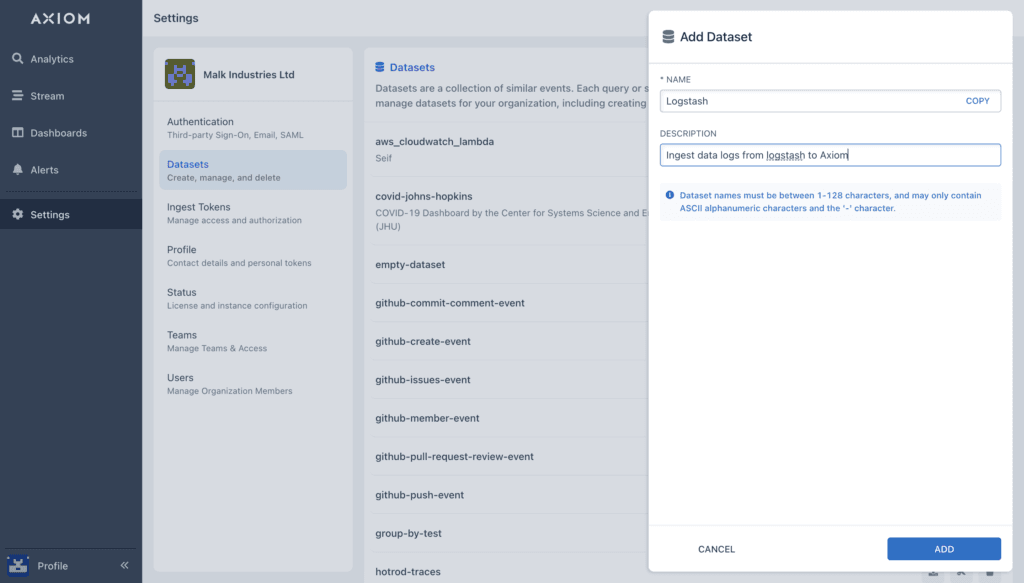
Task: Open Analytics in sidebar
Action: point(52,59)
